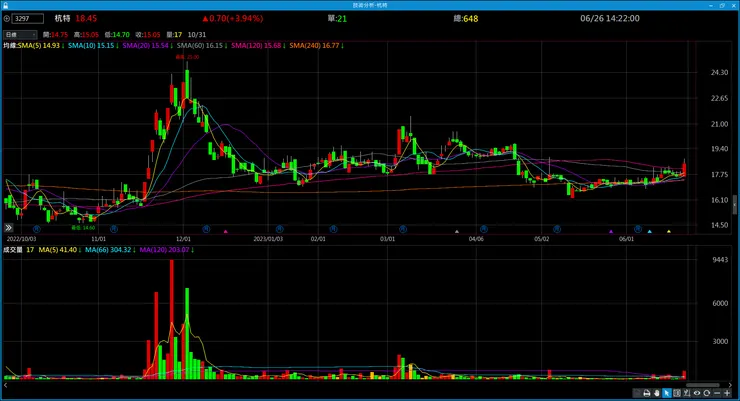Click SMA(120) 15.68 indicator label
Viewport: 740px width, 401px height.
pos(258,46)
